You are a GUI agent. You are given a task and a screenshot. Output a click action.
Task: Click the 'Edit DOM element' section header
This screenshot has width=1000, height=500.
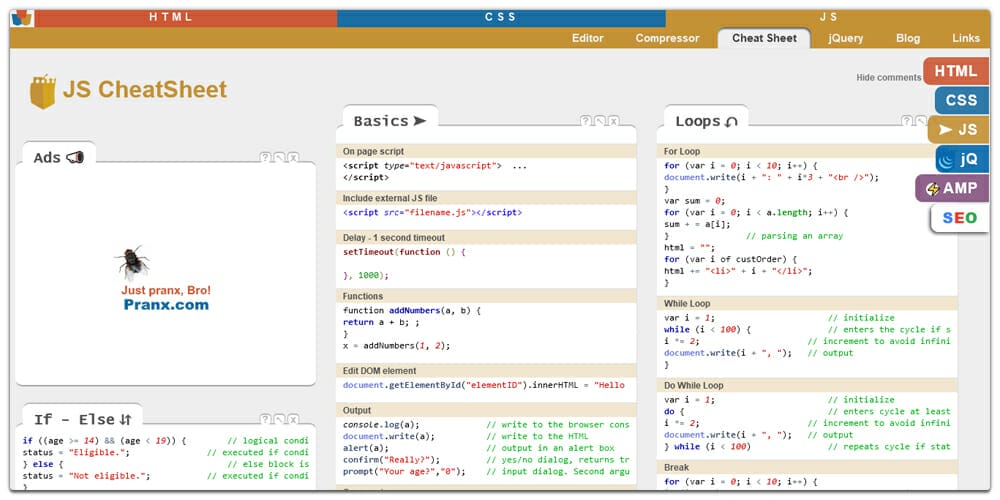(486, 371)
